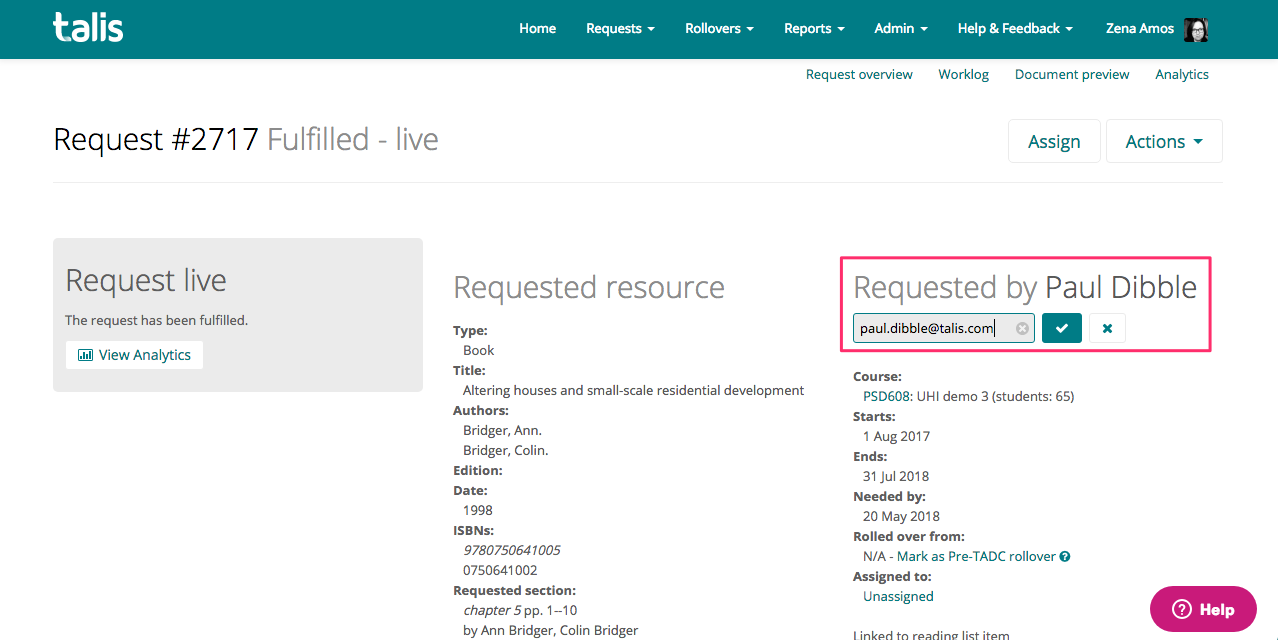Open the pink Help button
The width and height of the screenshot is (1278, 640).
(1203, 609)
